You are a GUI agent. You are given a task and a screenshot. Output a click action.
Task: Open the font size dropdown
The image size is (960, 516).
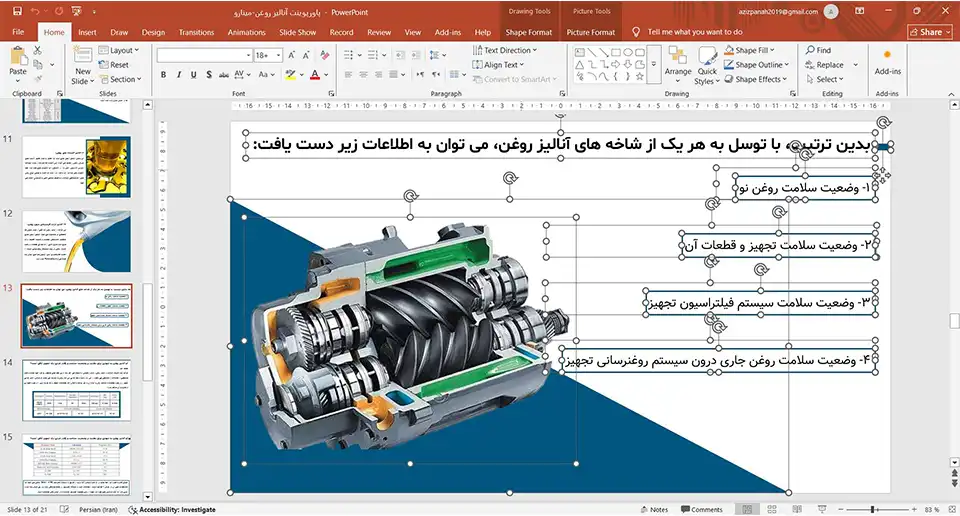tap(279, 55)
